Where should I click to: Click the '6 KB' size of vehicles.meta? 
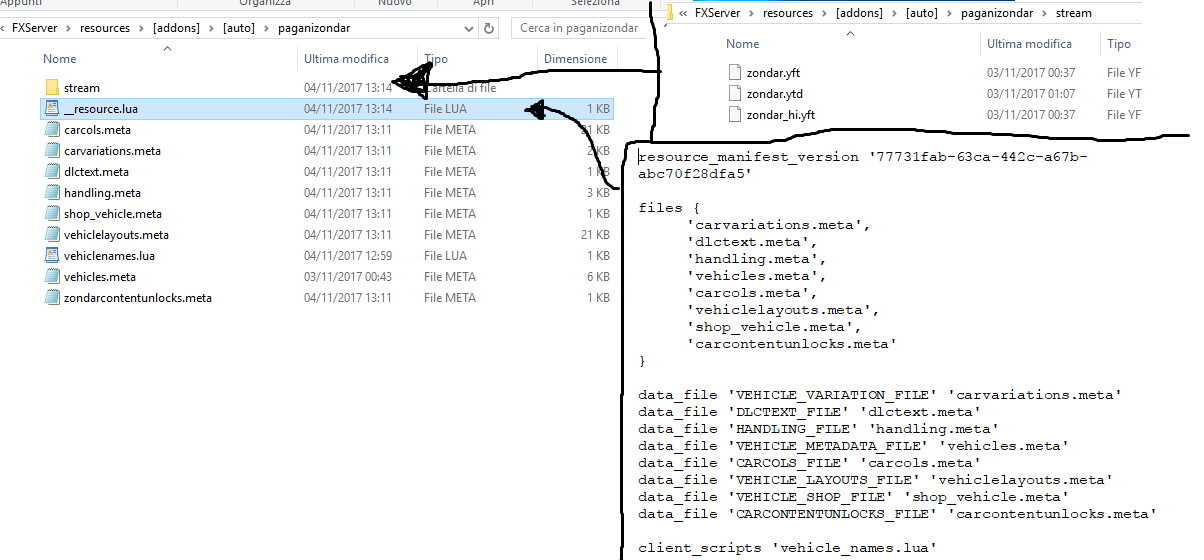[597, 277]
